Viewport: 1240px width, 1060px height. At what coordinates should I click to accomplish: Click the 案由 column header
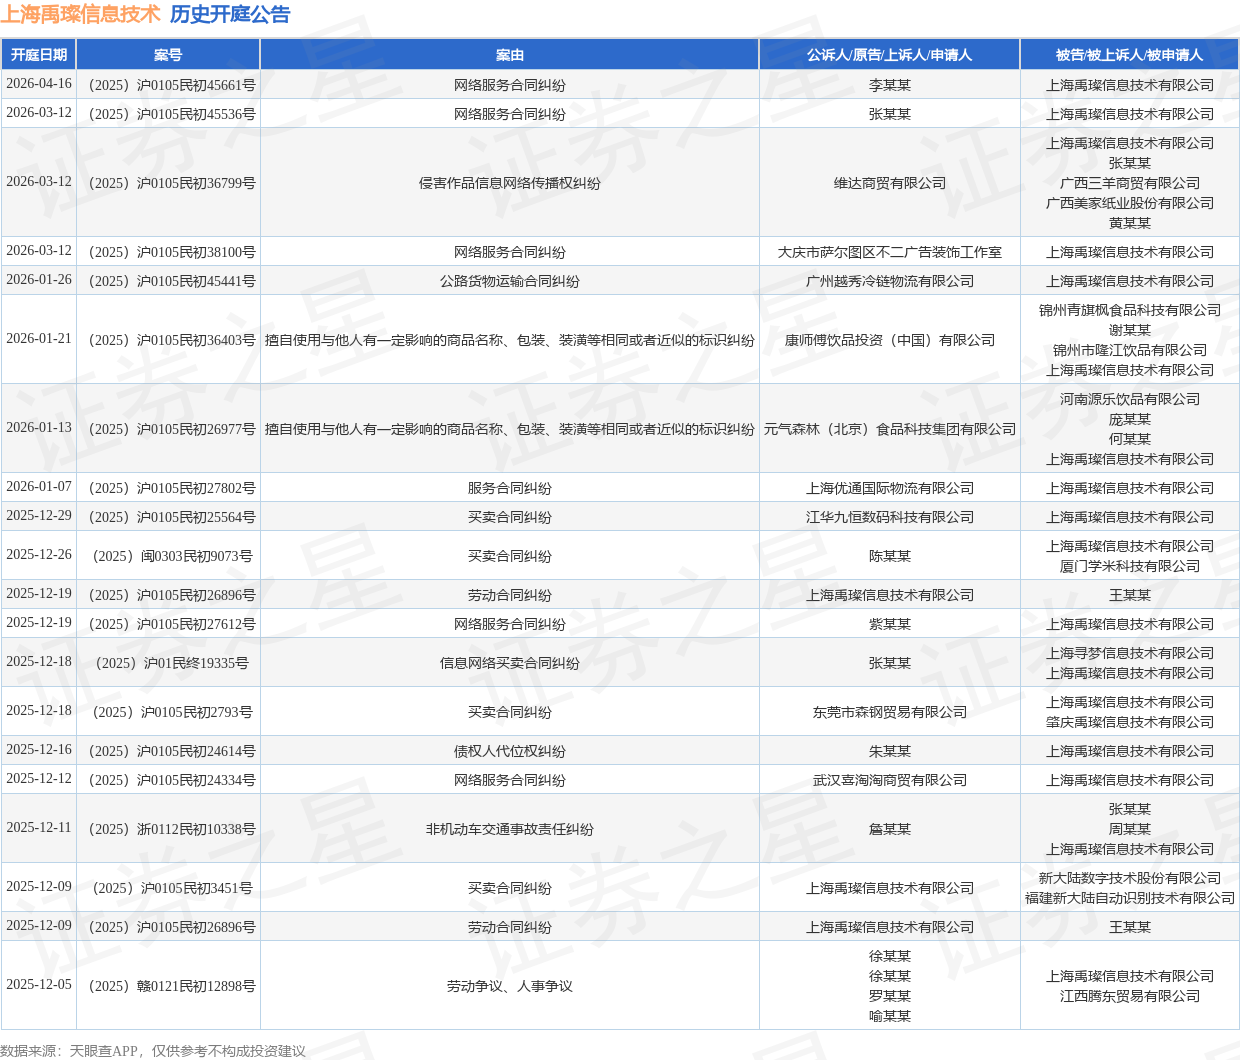[510, 55]
